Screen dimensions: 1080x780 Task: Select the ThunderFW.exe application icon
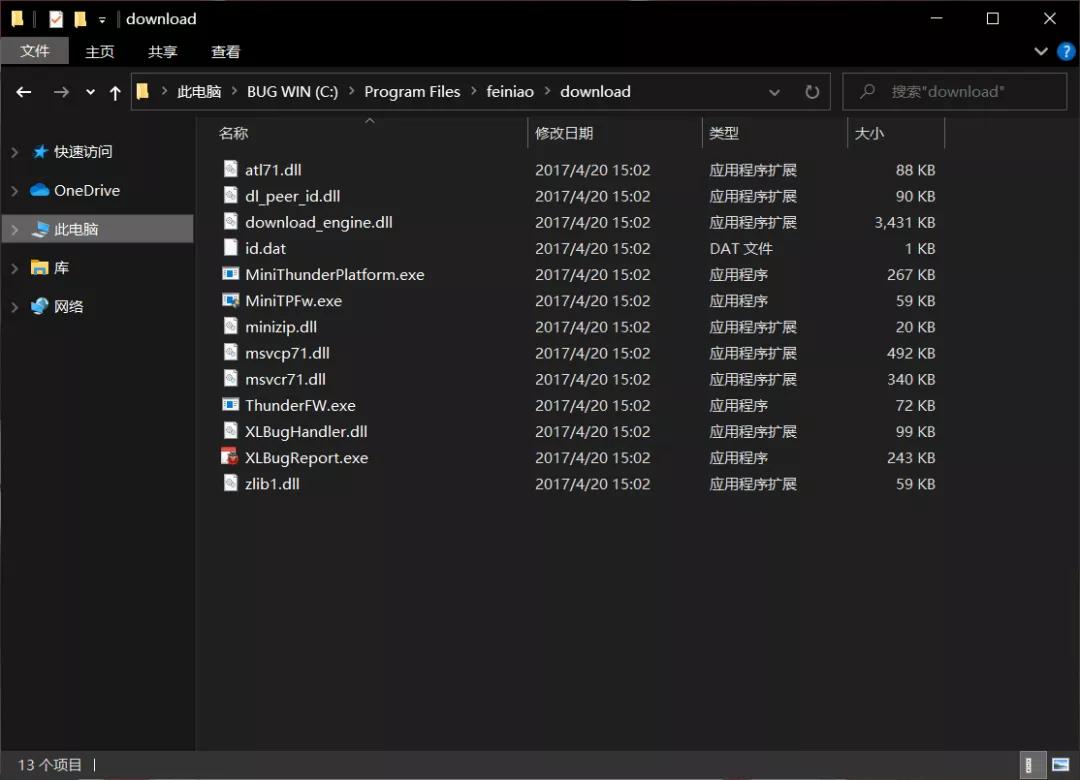click(230, 405)
